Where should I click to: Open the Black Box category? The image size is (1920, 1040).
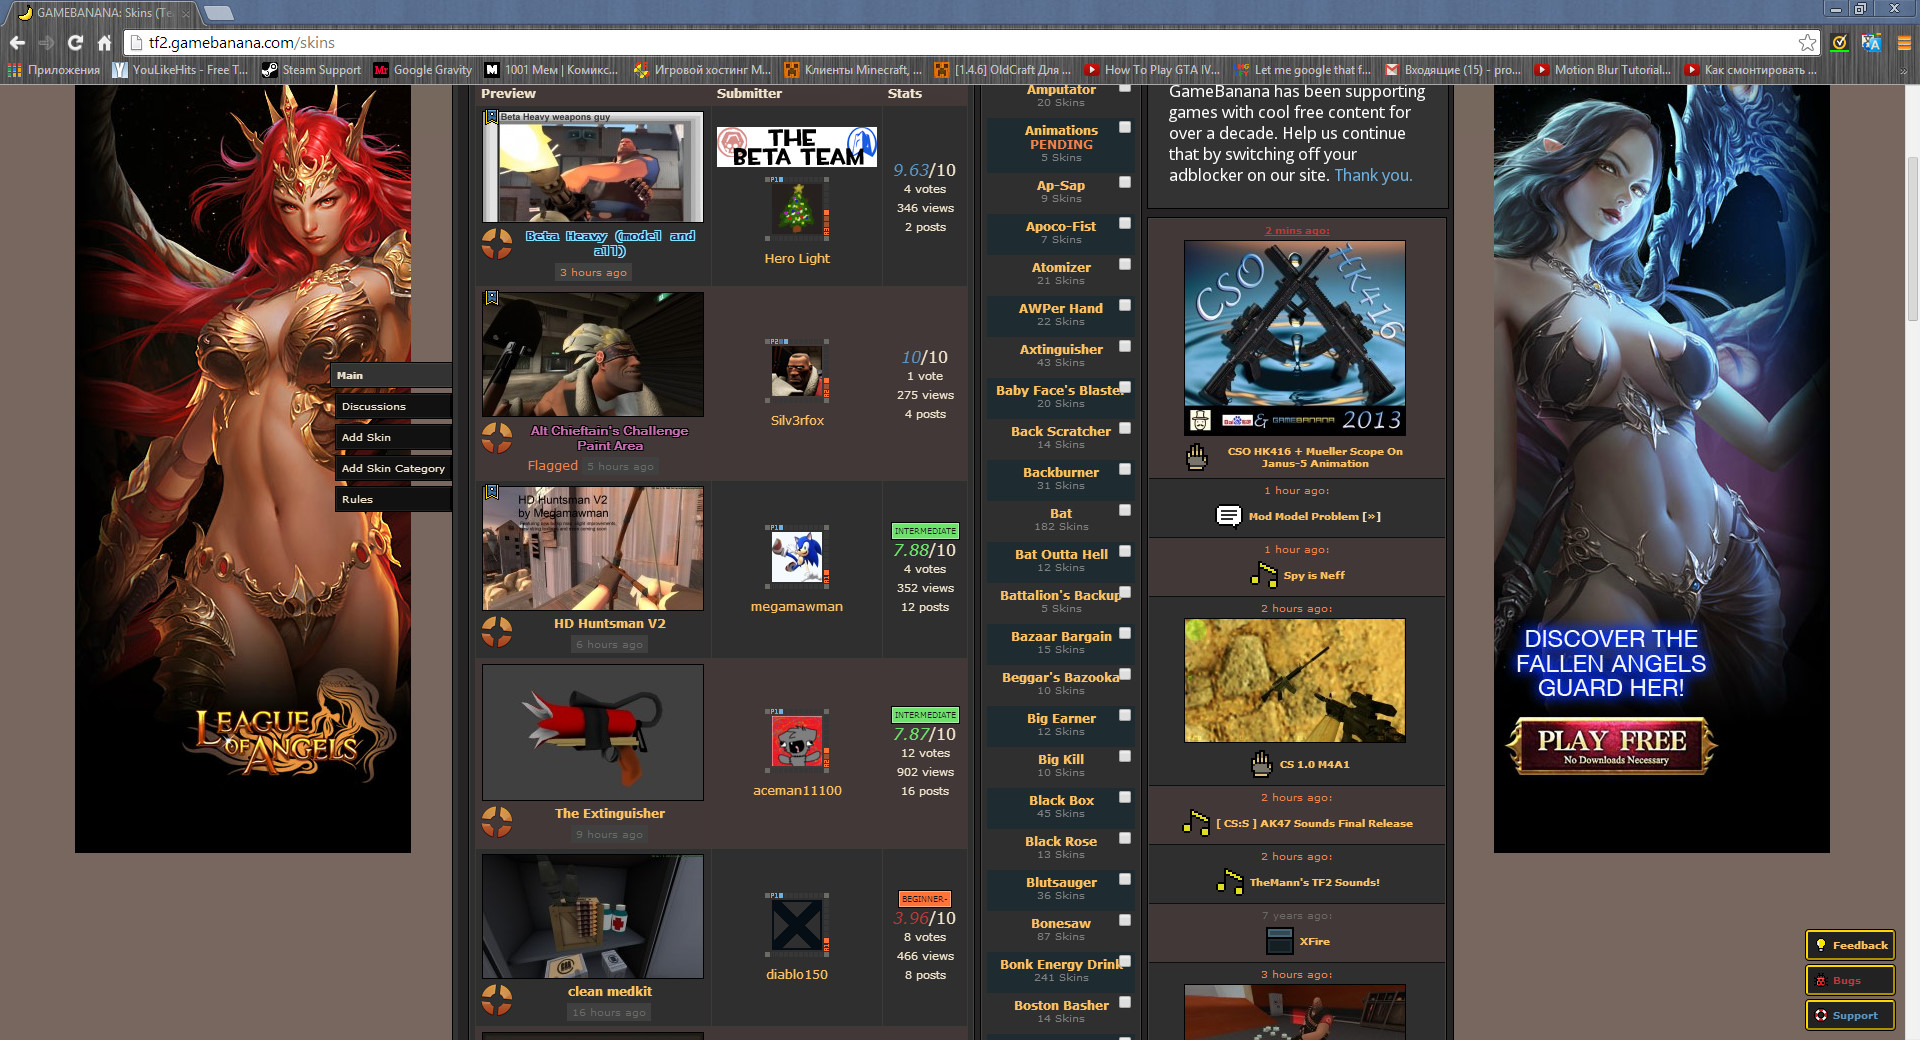(1061, 800)
